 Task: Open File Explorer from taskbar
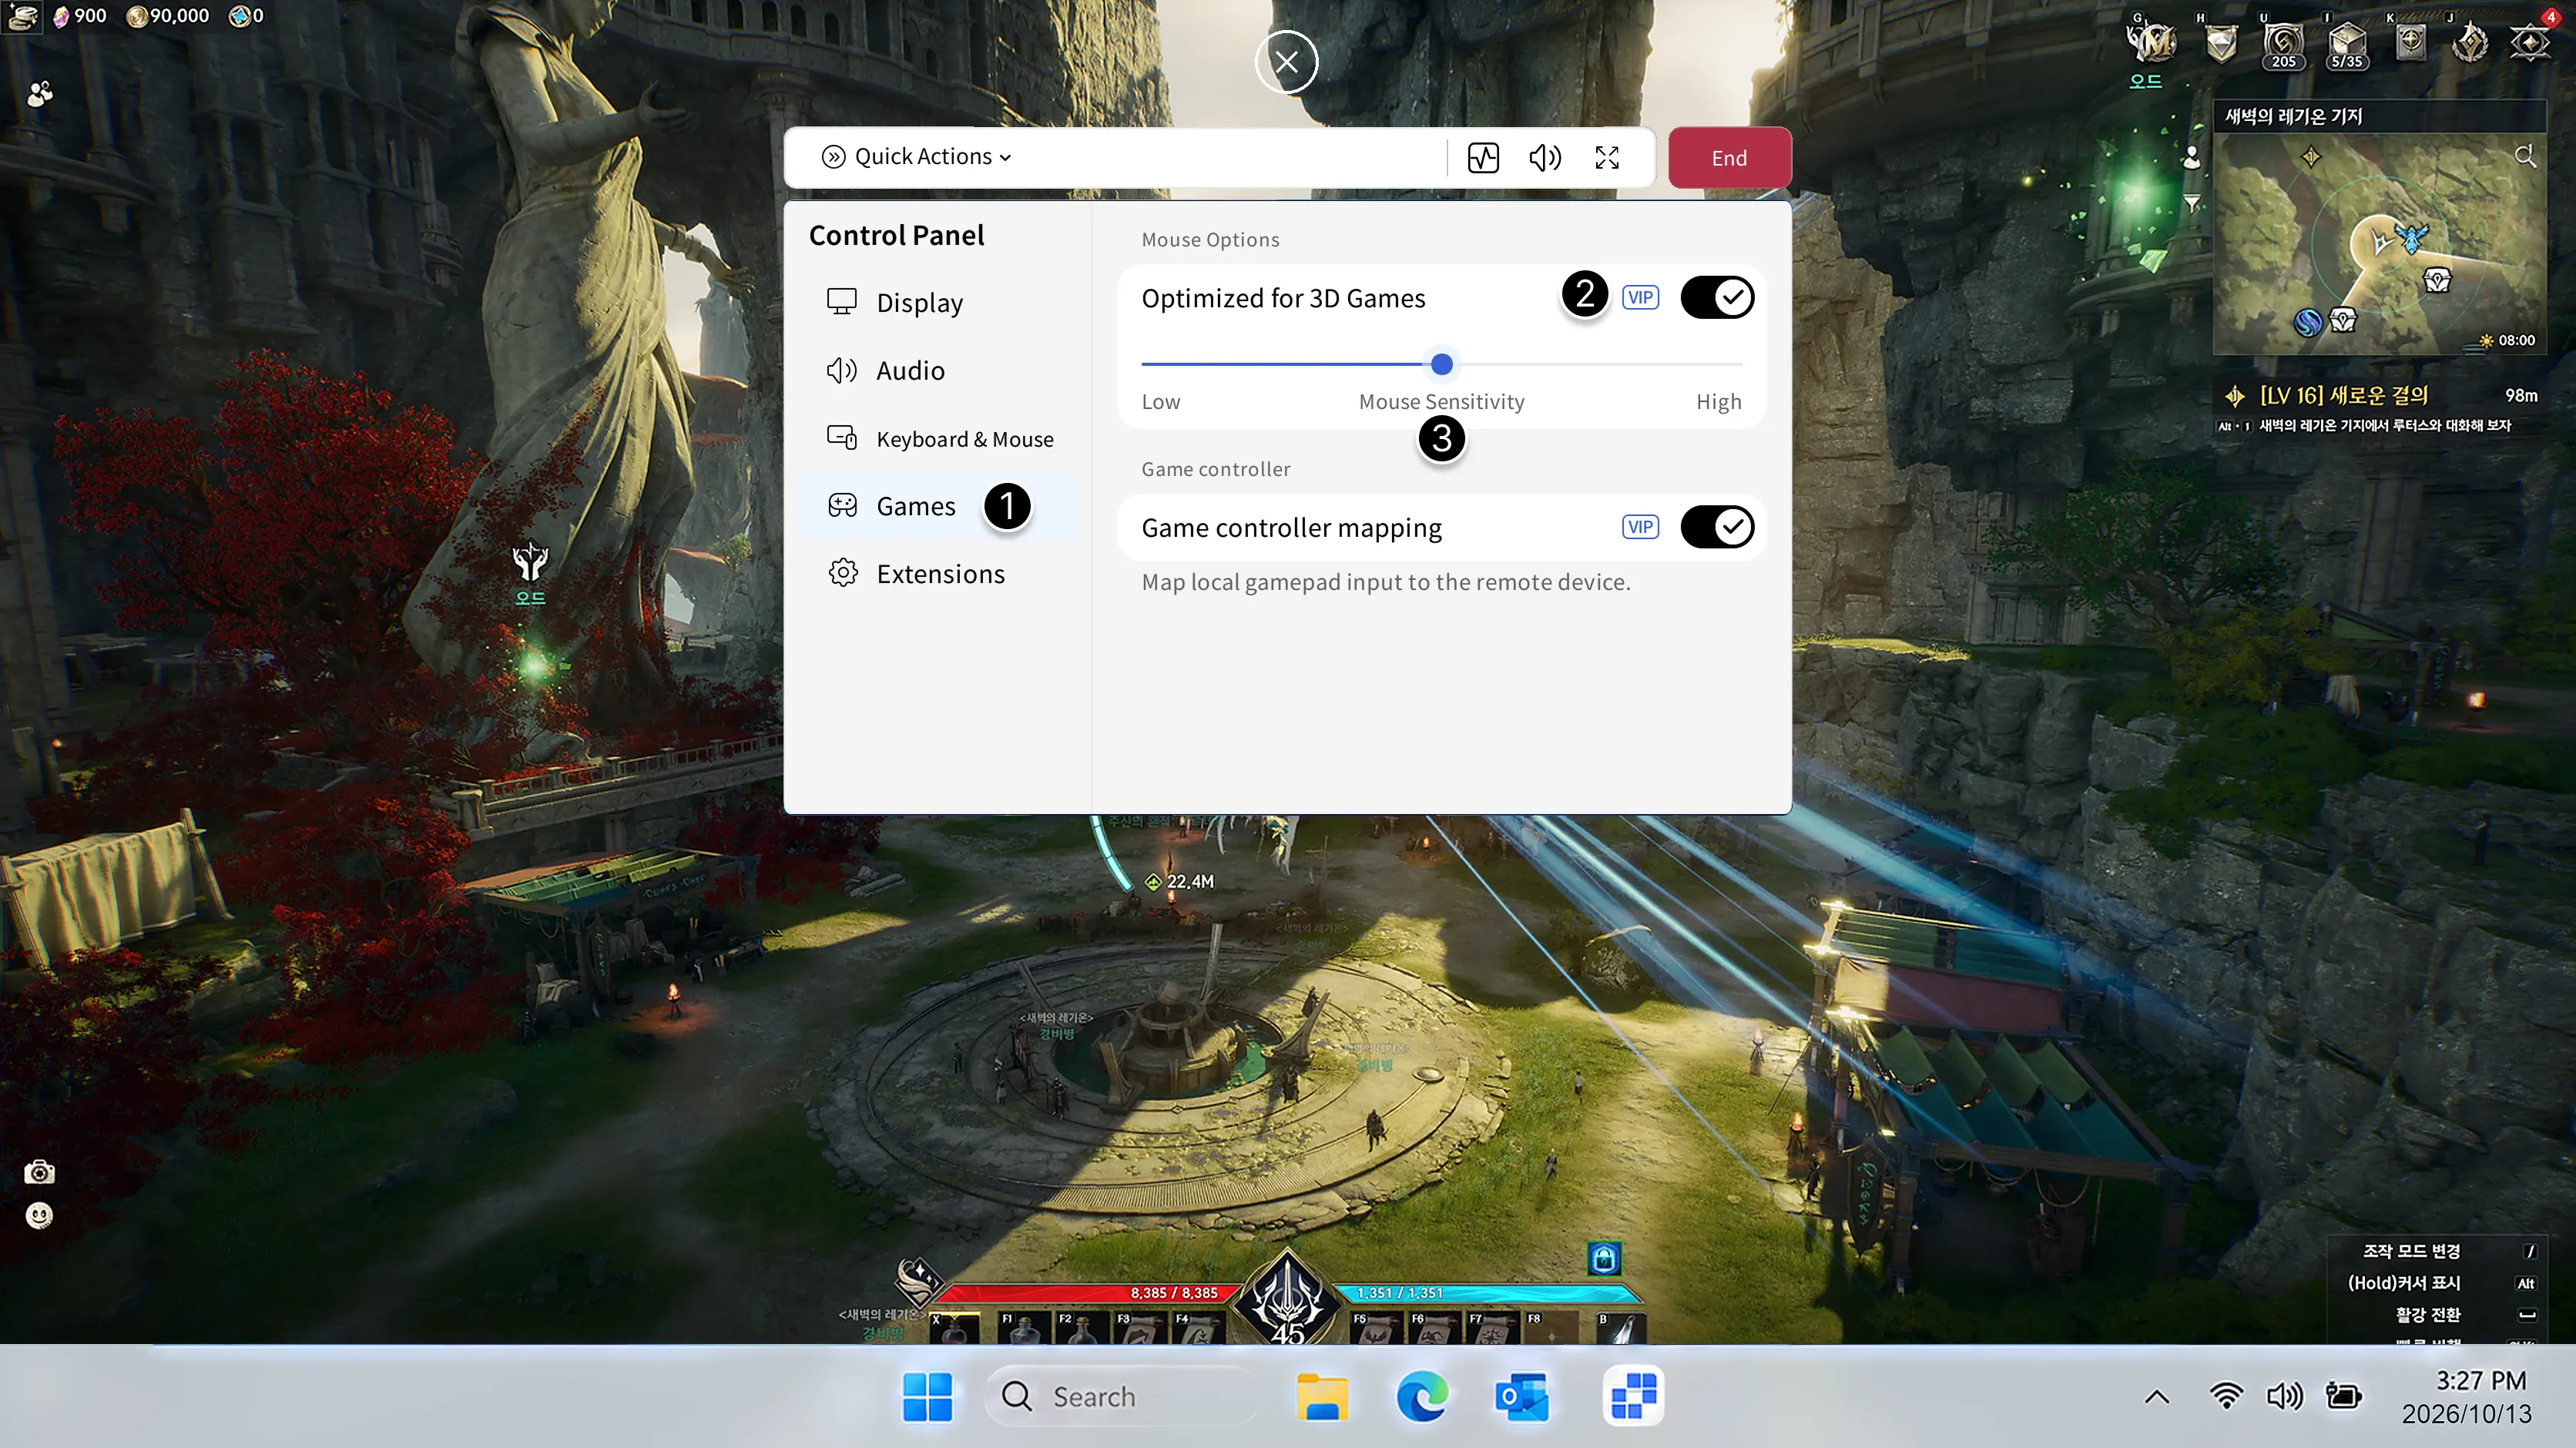pos(1322,1396)
